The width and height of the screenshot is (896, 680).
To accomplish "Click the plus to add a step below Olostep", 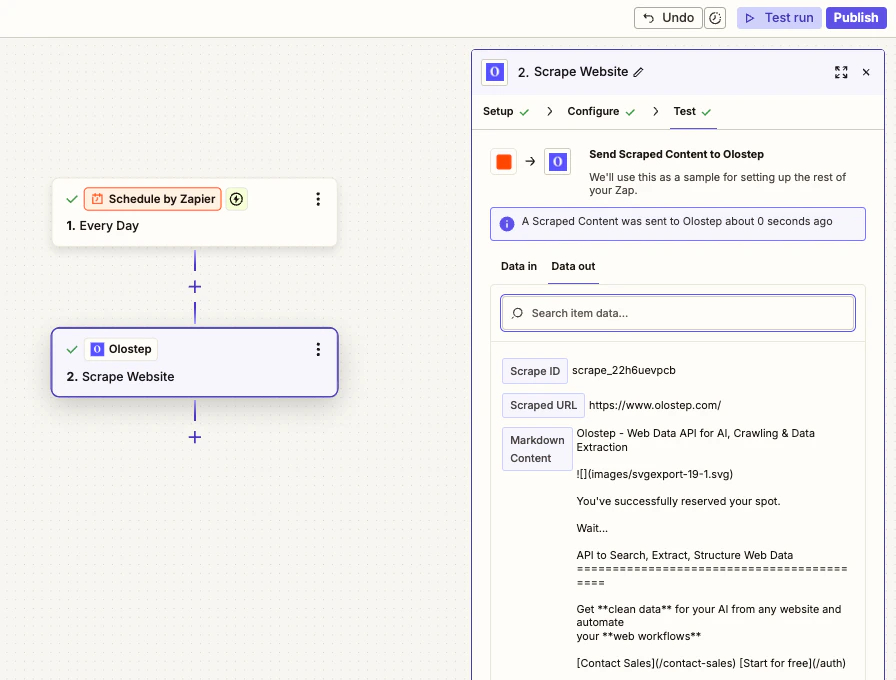I will pyautogui.click(x=194, y=438).
